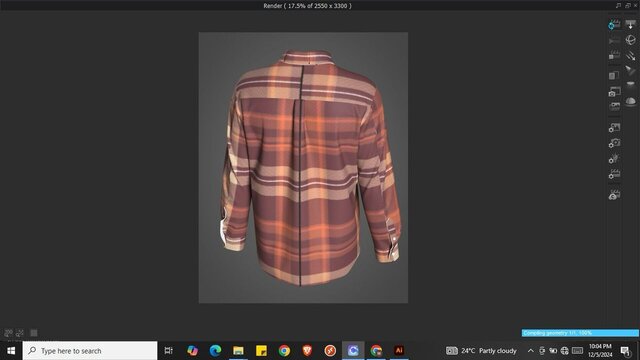This screenshot has width=640, height=360.
Task: Open render properties clapper gear icon
Action: [x=614, y=174]
